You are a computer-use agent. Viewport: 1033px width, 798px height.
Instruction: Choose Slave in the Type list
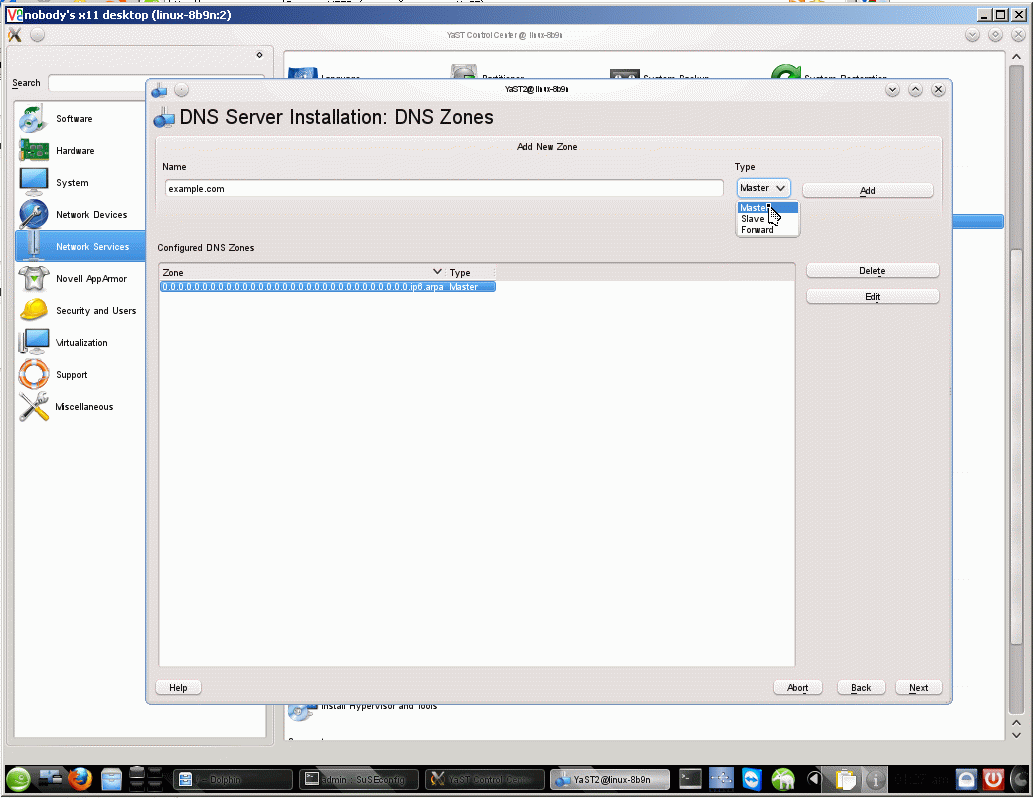[x=768, y=219]
